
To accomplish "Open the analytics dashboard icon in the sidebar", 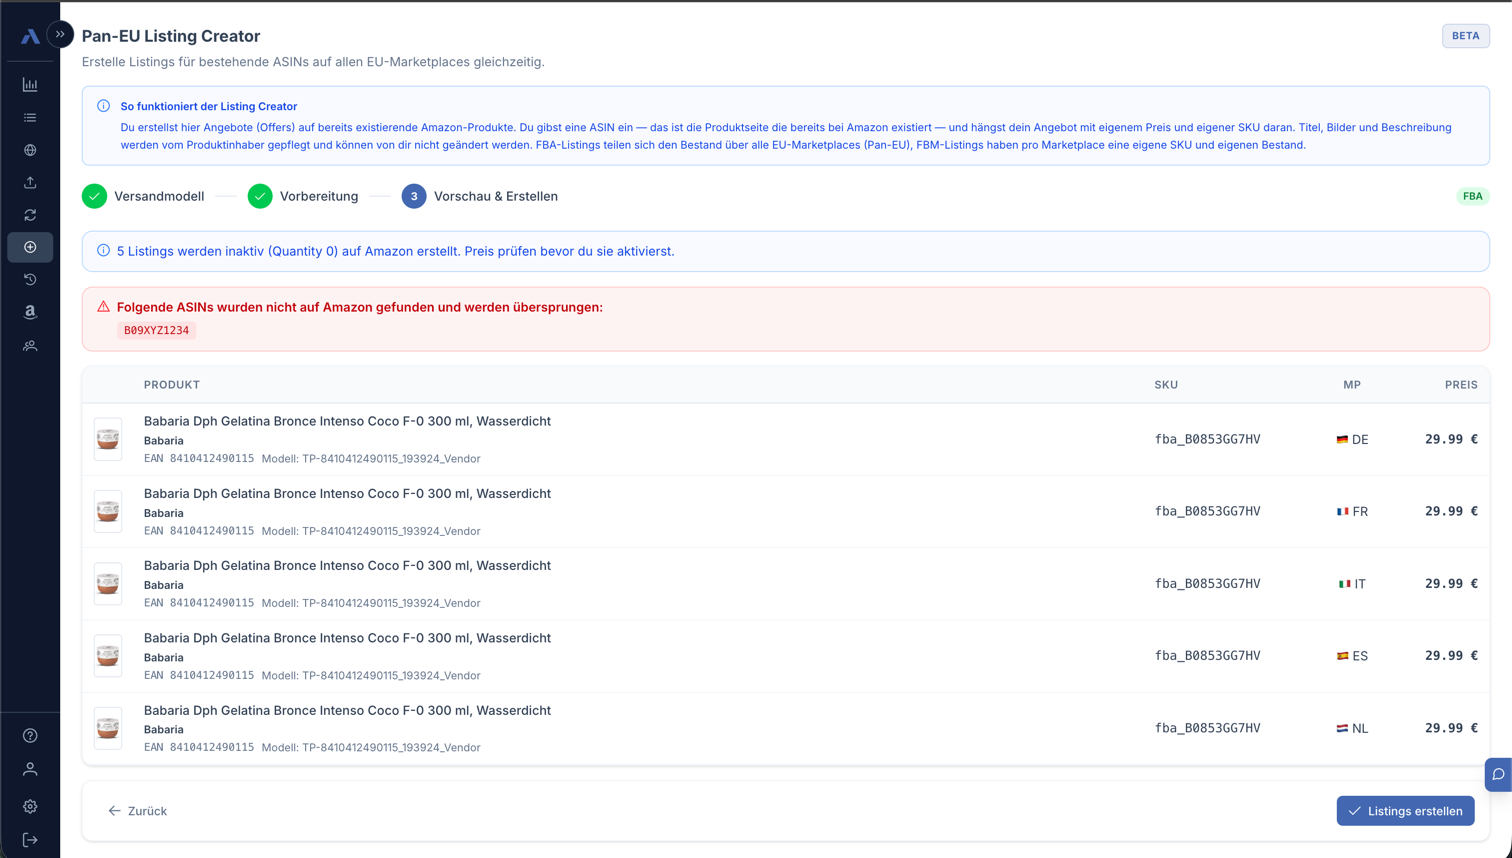I will [x=30, y=84].
